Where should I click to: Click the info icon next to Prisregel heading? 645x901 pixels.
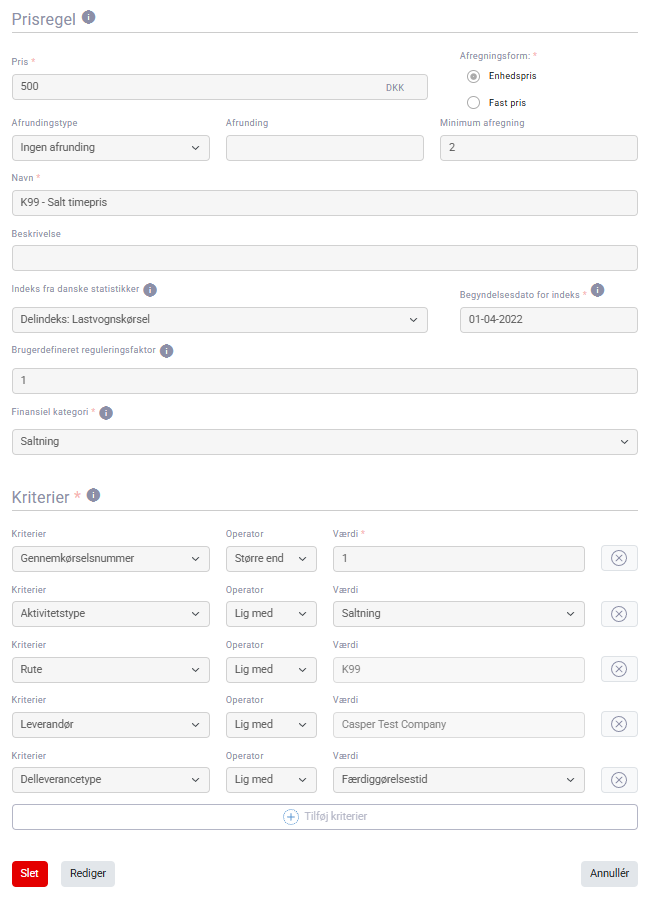[x=89, y=17]
